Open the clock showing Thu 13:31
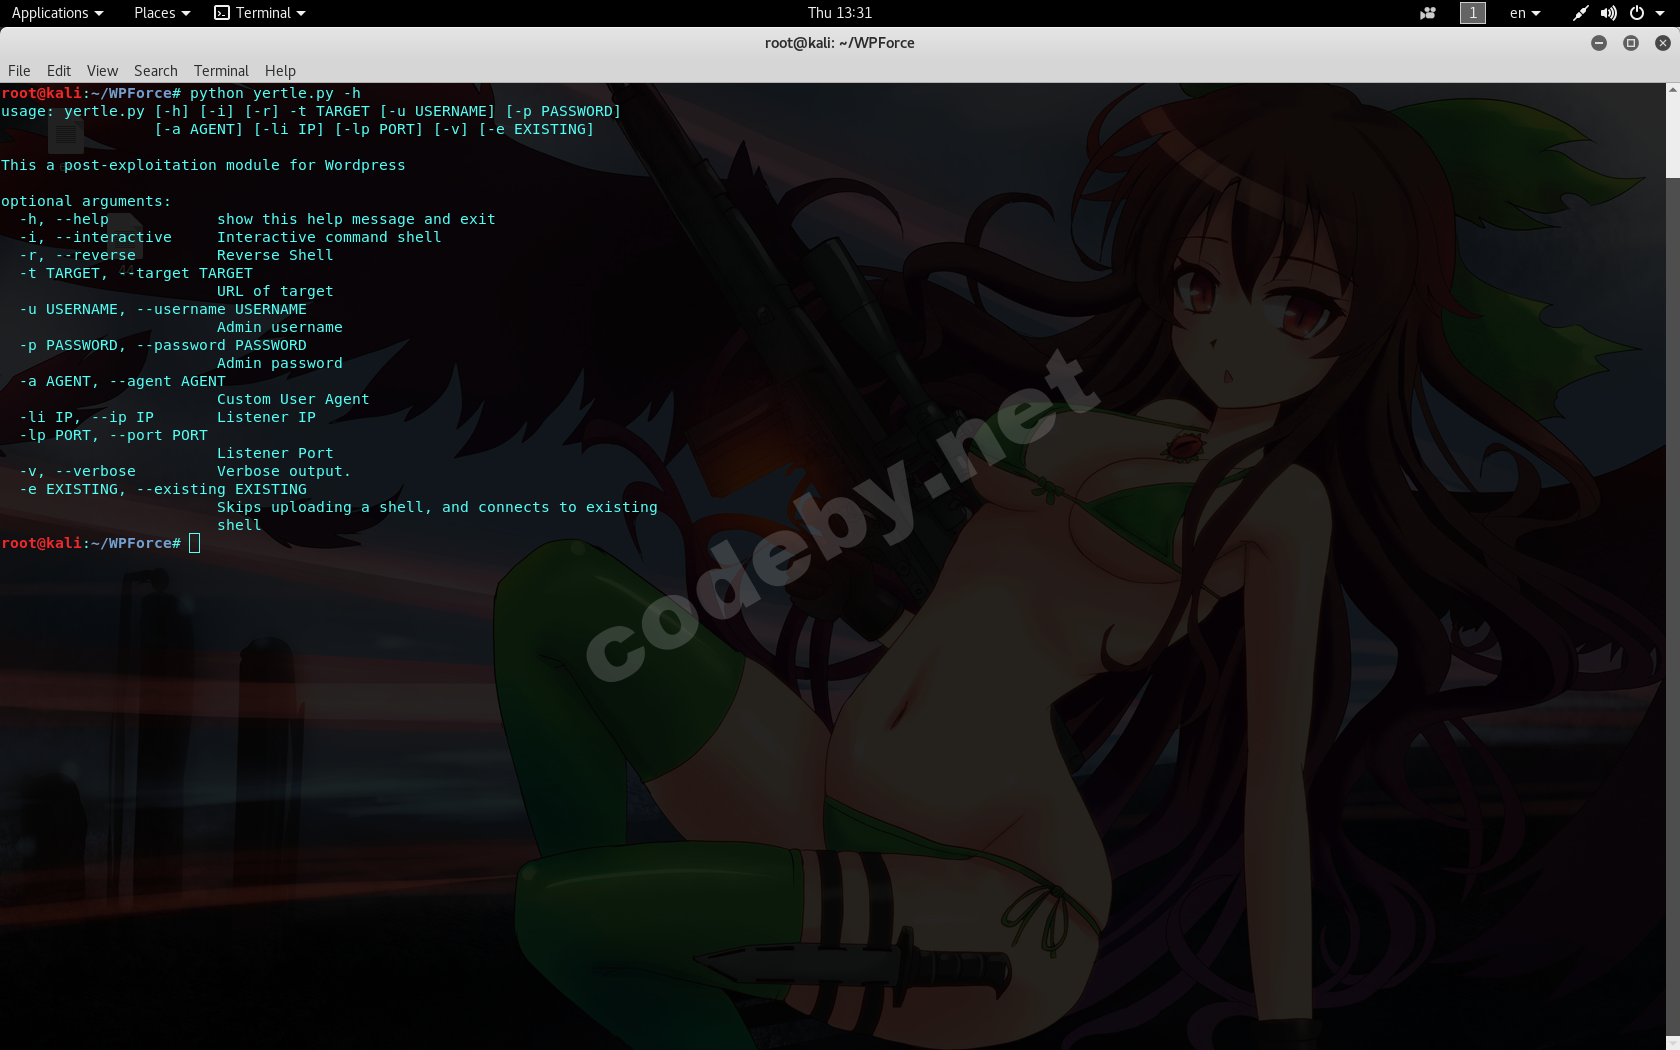The width and height of the screenshot is (1680, 1050). (x=840, y=13)
